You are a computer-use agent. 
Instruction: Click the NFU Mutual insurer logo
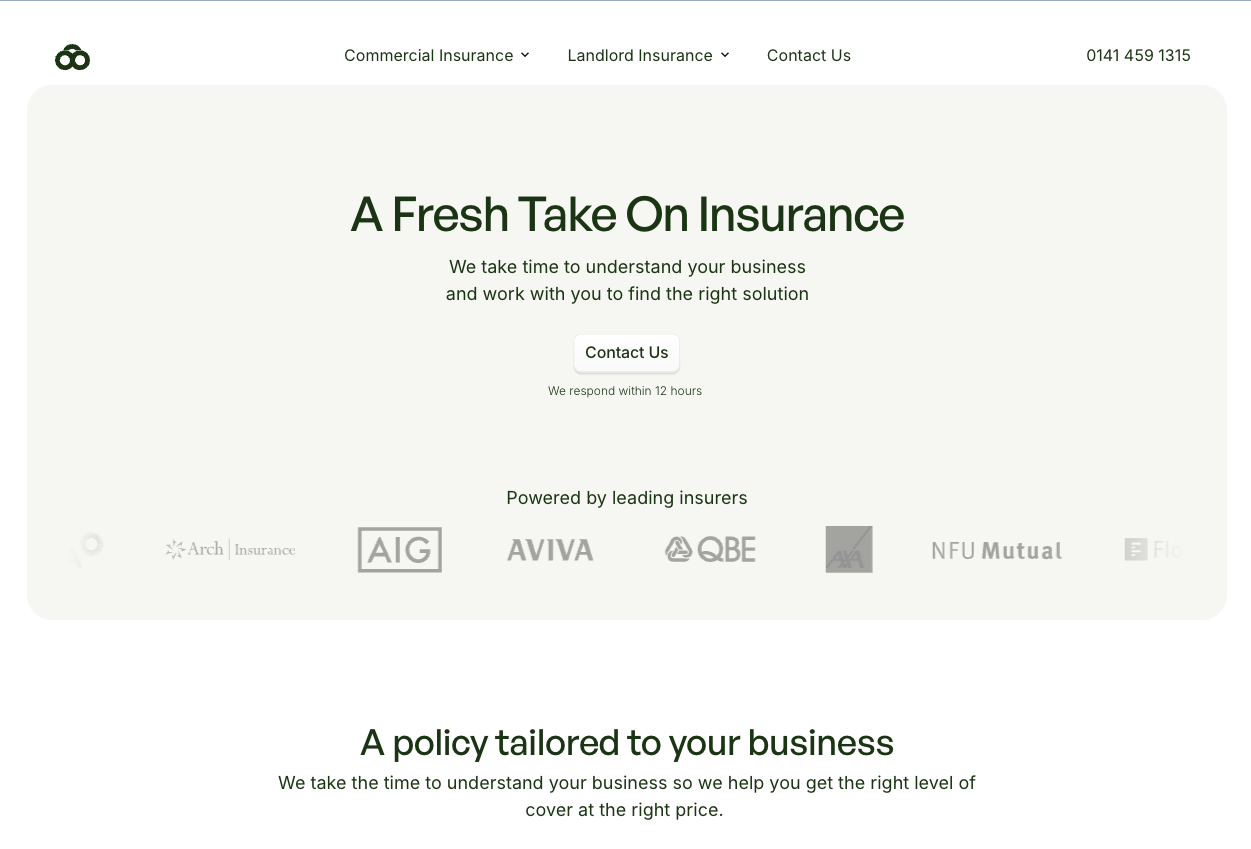pos(996,549)
